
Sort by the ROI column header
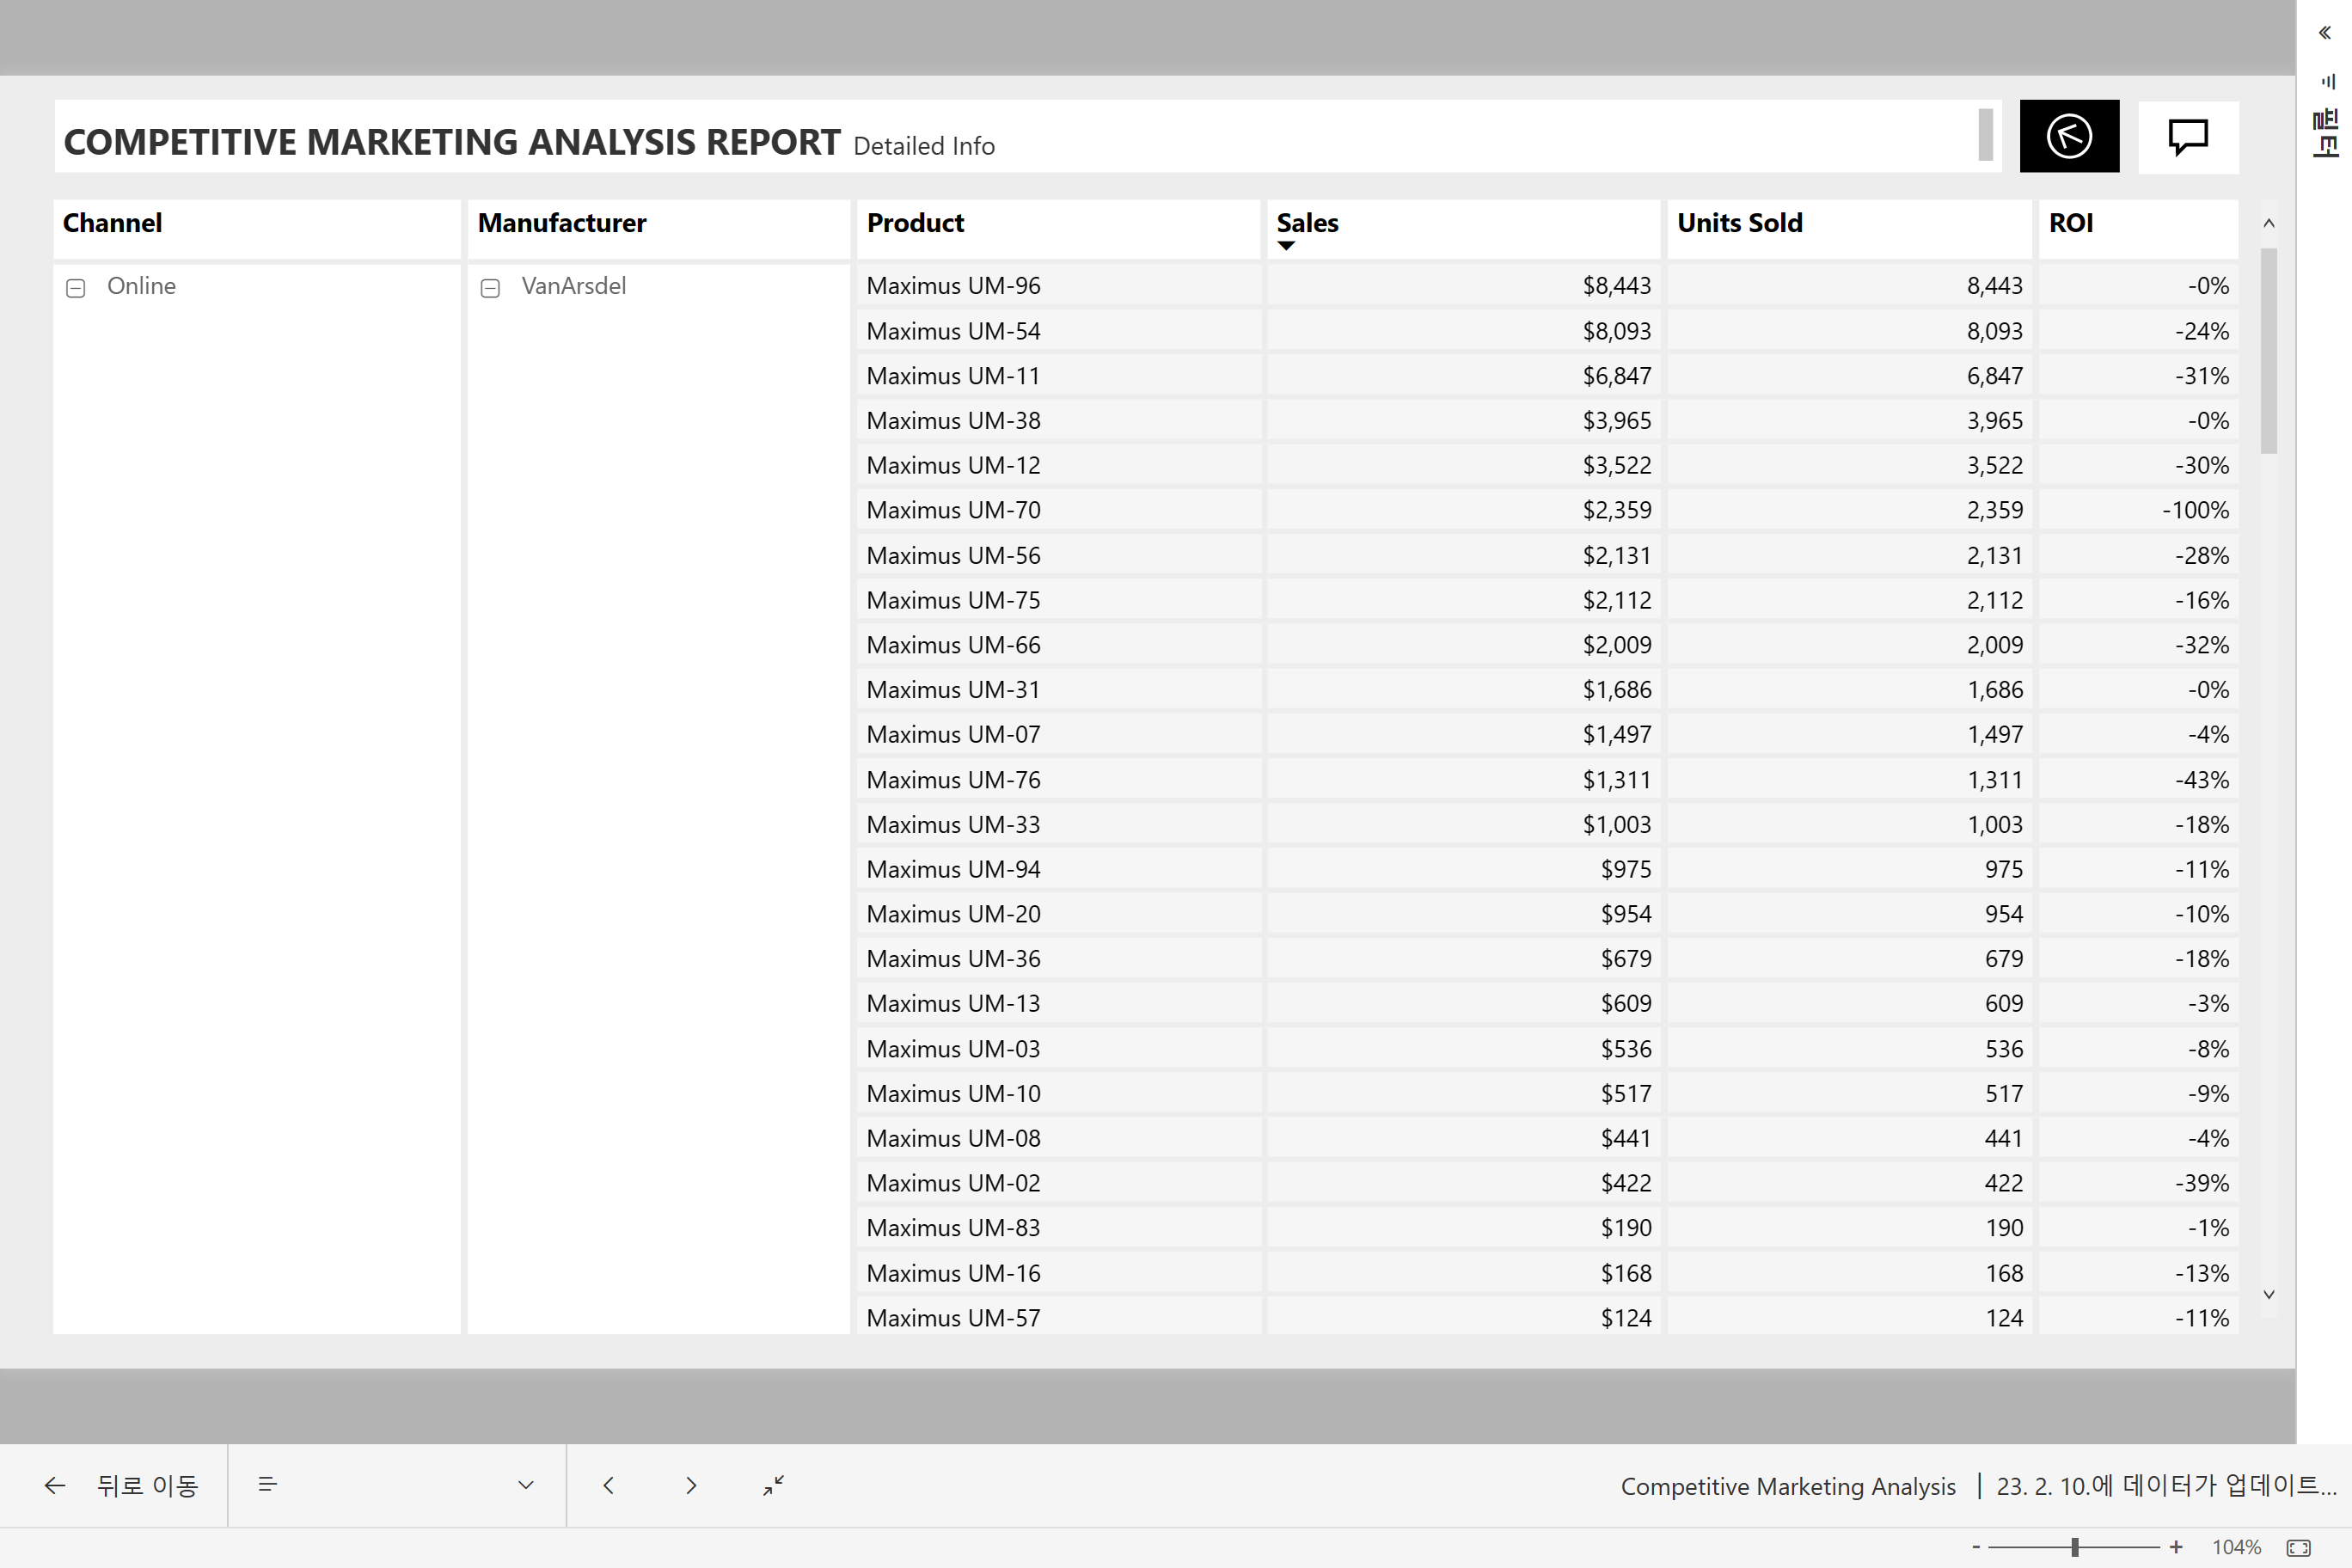click(2071, 223)
